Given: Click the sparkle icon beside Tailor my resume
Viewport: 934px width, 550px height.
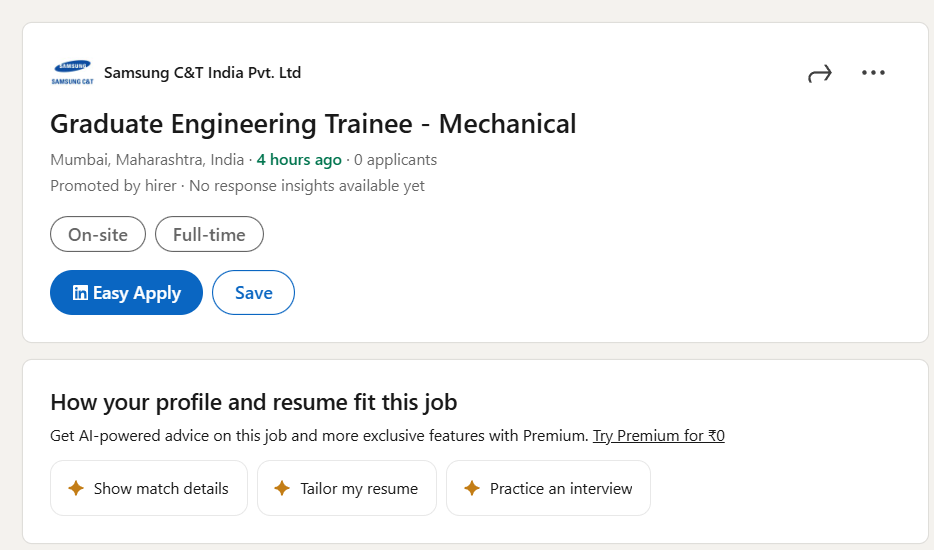Looking at the screenshot, I should [282, 489].
